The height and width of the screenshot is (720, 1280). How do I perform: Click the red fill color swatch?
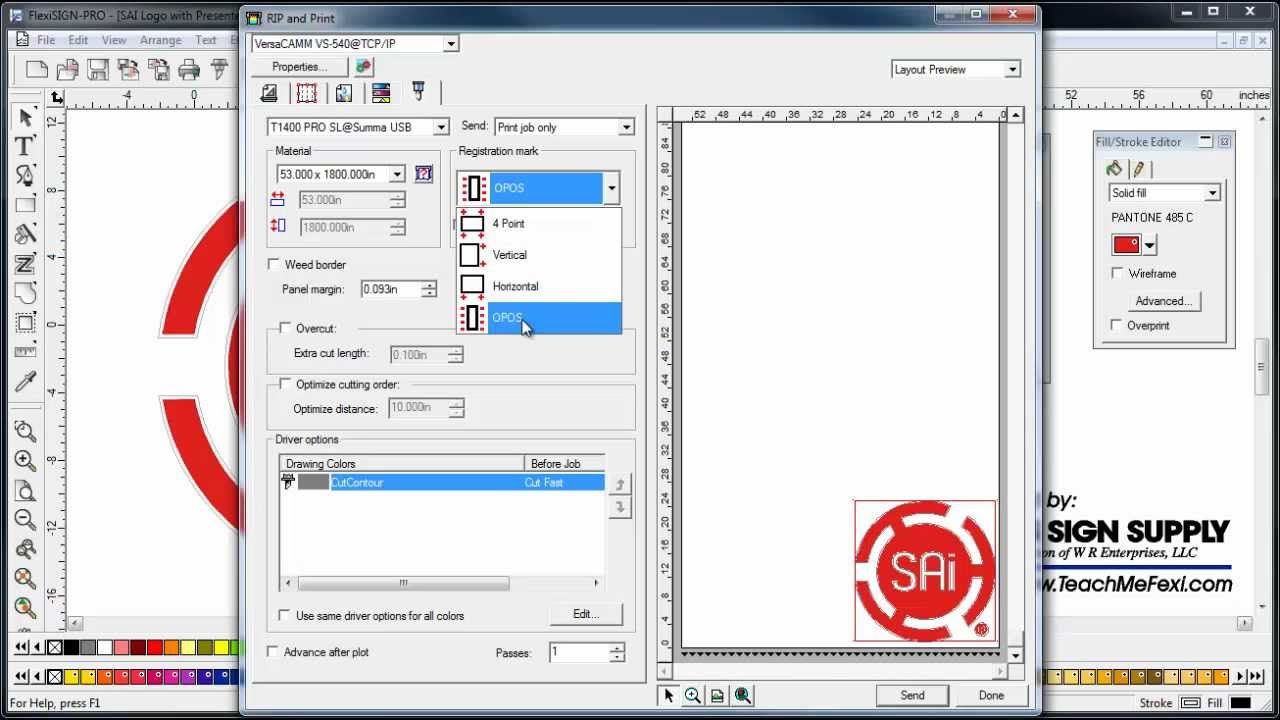point(1126,245)
